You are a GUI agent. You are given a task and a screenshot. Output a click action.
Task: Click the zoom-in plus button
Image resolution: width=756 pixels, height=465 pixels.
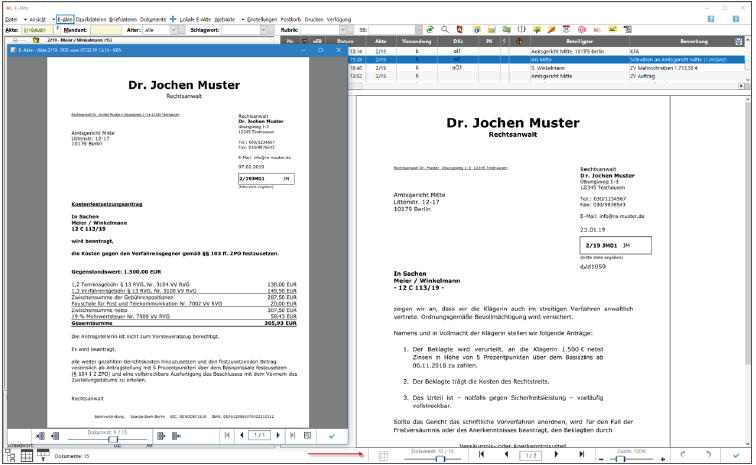[x=662, y=458]
